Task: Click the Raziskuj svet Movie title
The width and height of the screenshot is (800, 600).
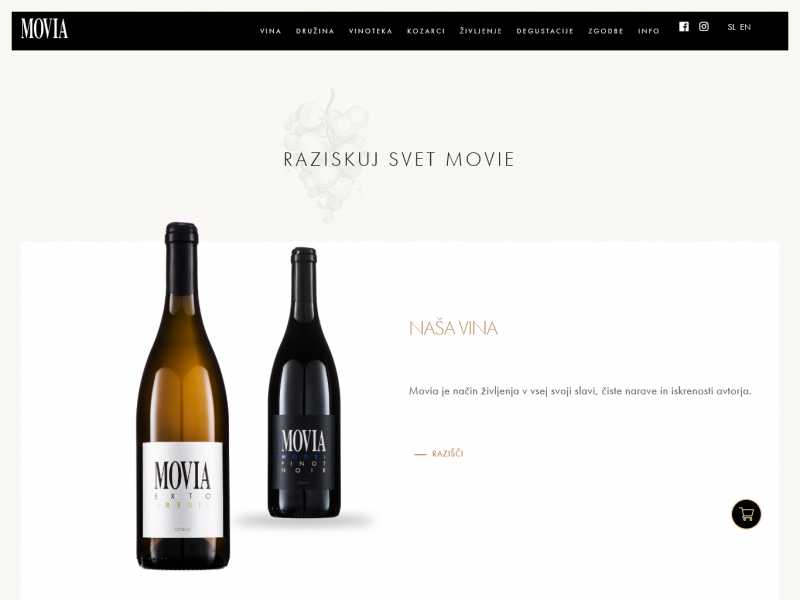Action: click(x=399, y=159)
